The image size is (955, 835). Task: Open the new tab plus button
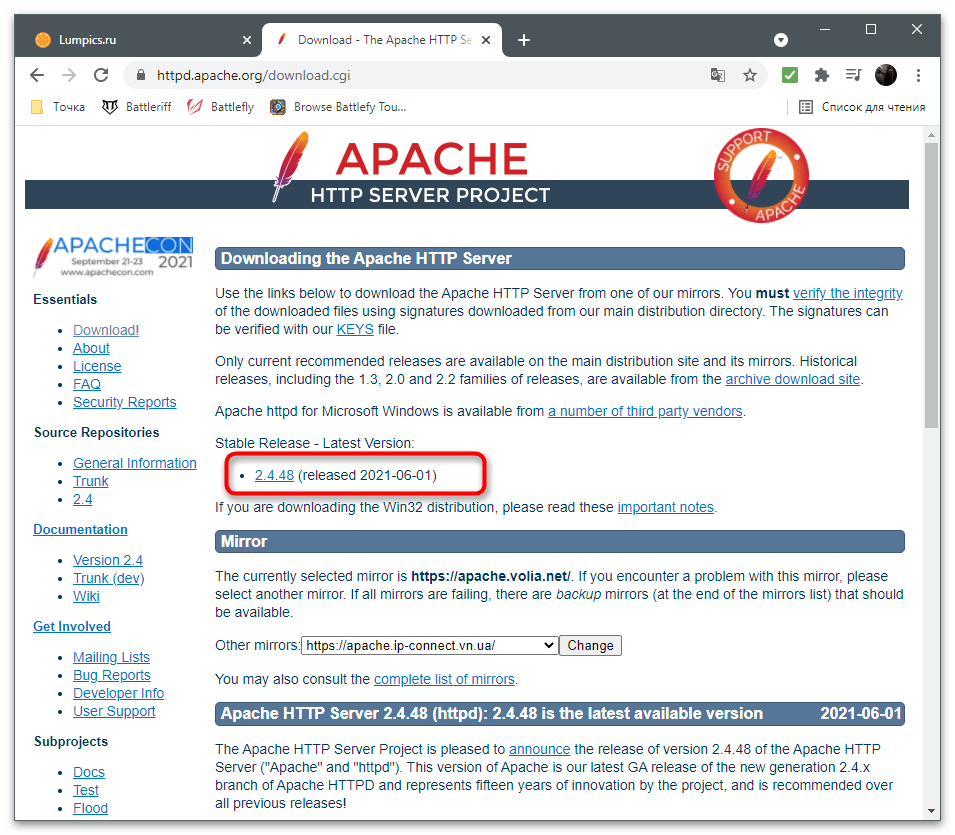[524, 40]
